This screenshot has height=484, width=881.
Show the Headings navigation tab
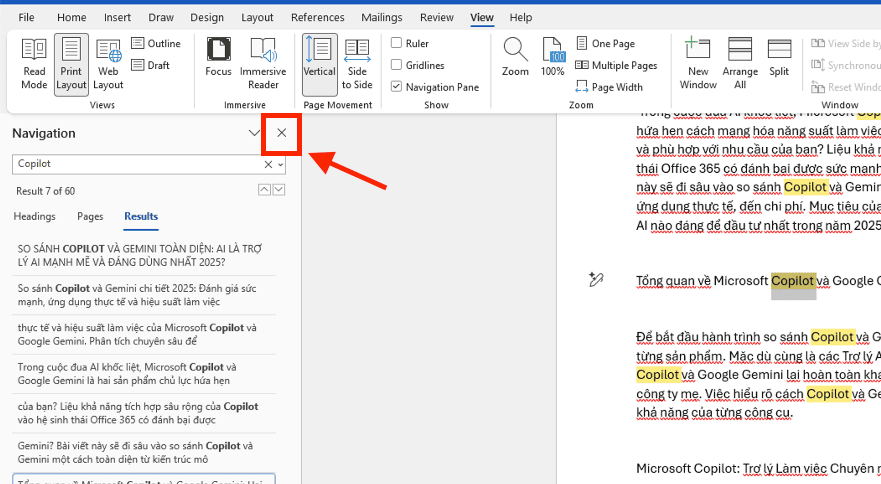(34, 216)
